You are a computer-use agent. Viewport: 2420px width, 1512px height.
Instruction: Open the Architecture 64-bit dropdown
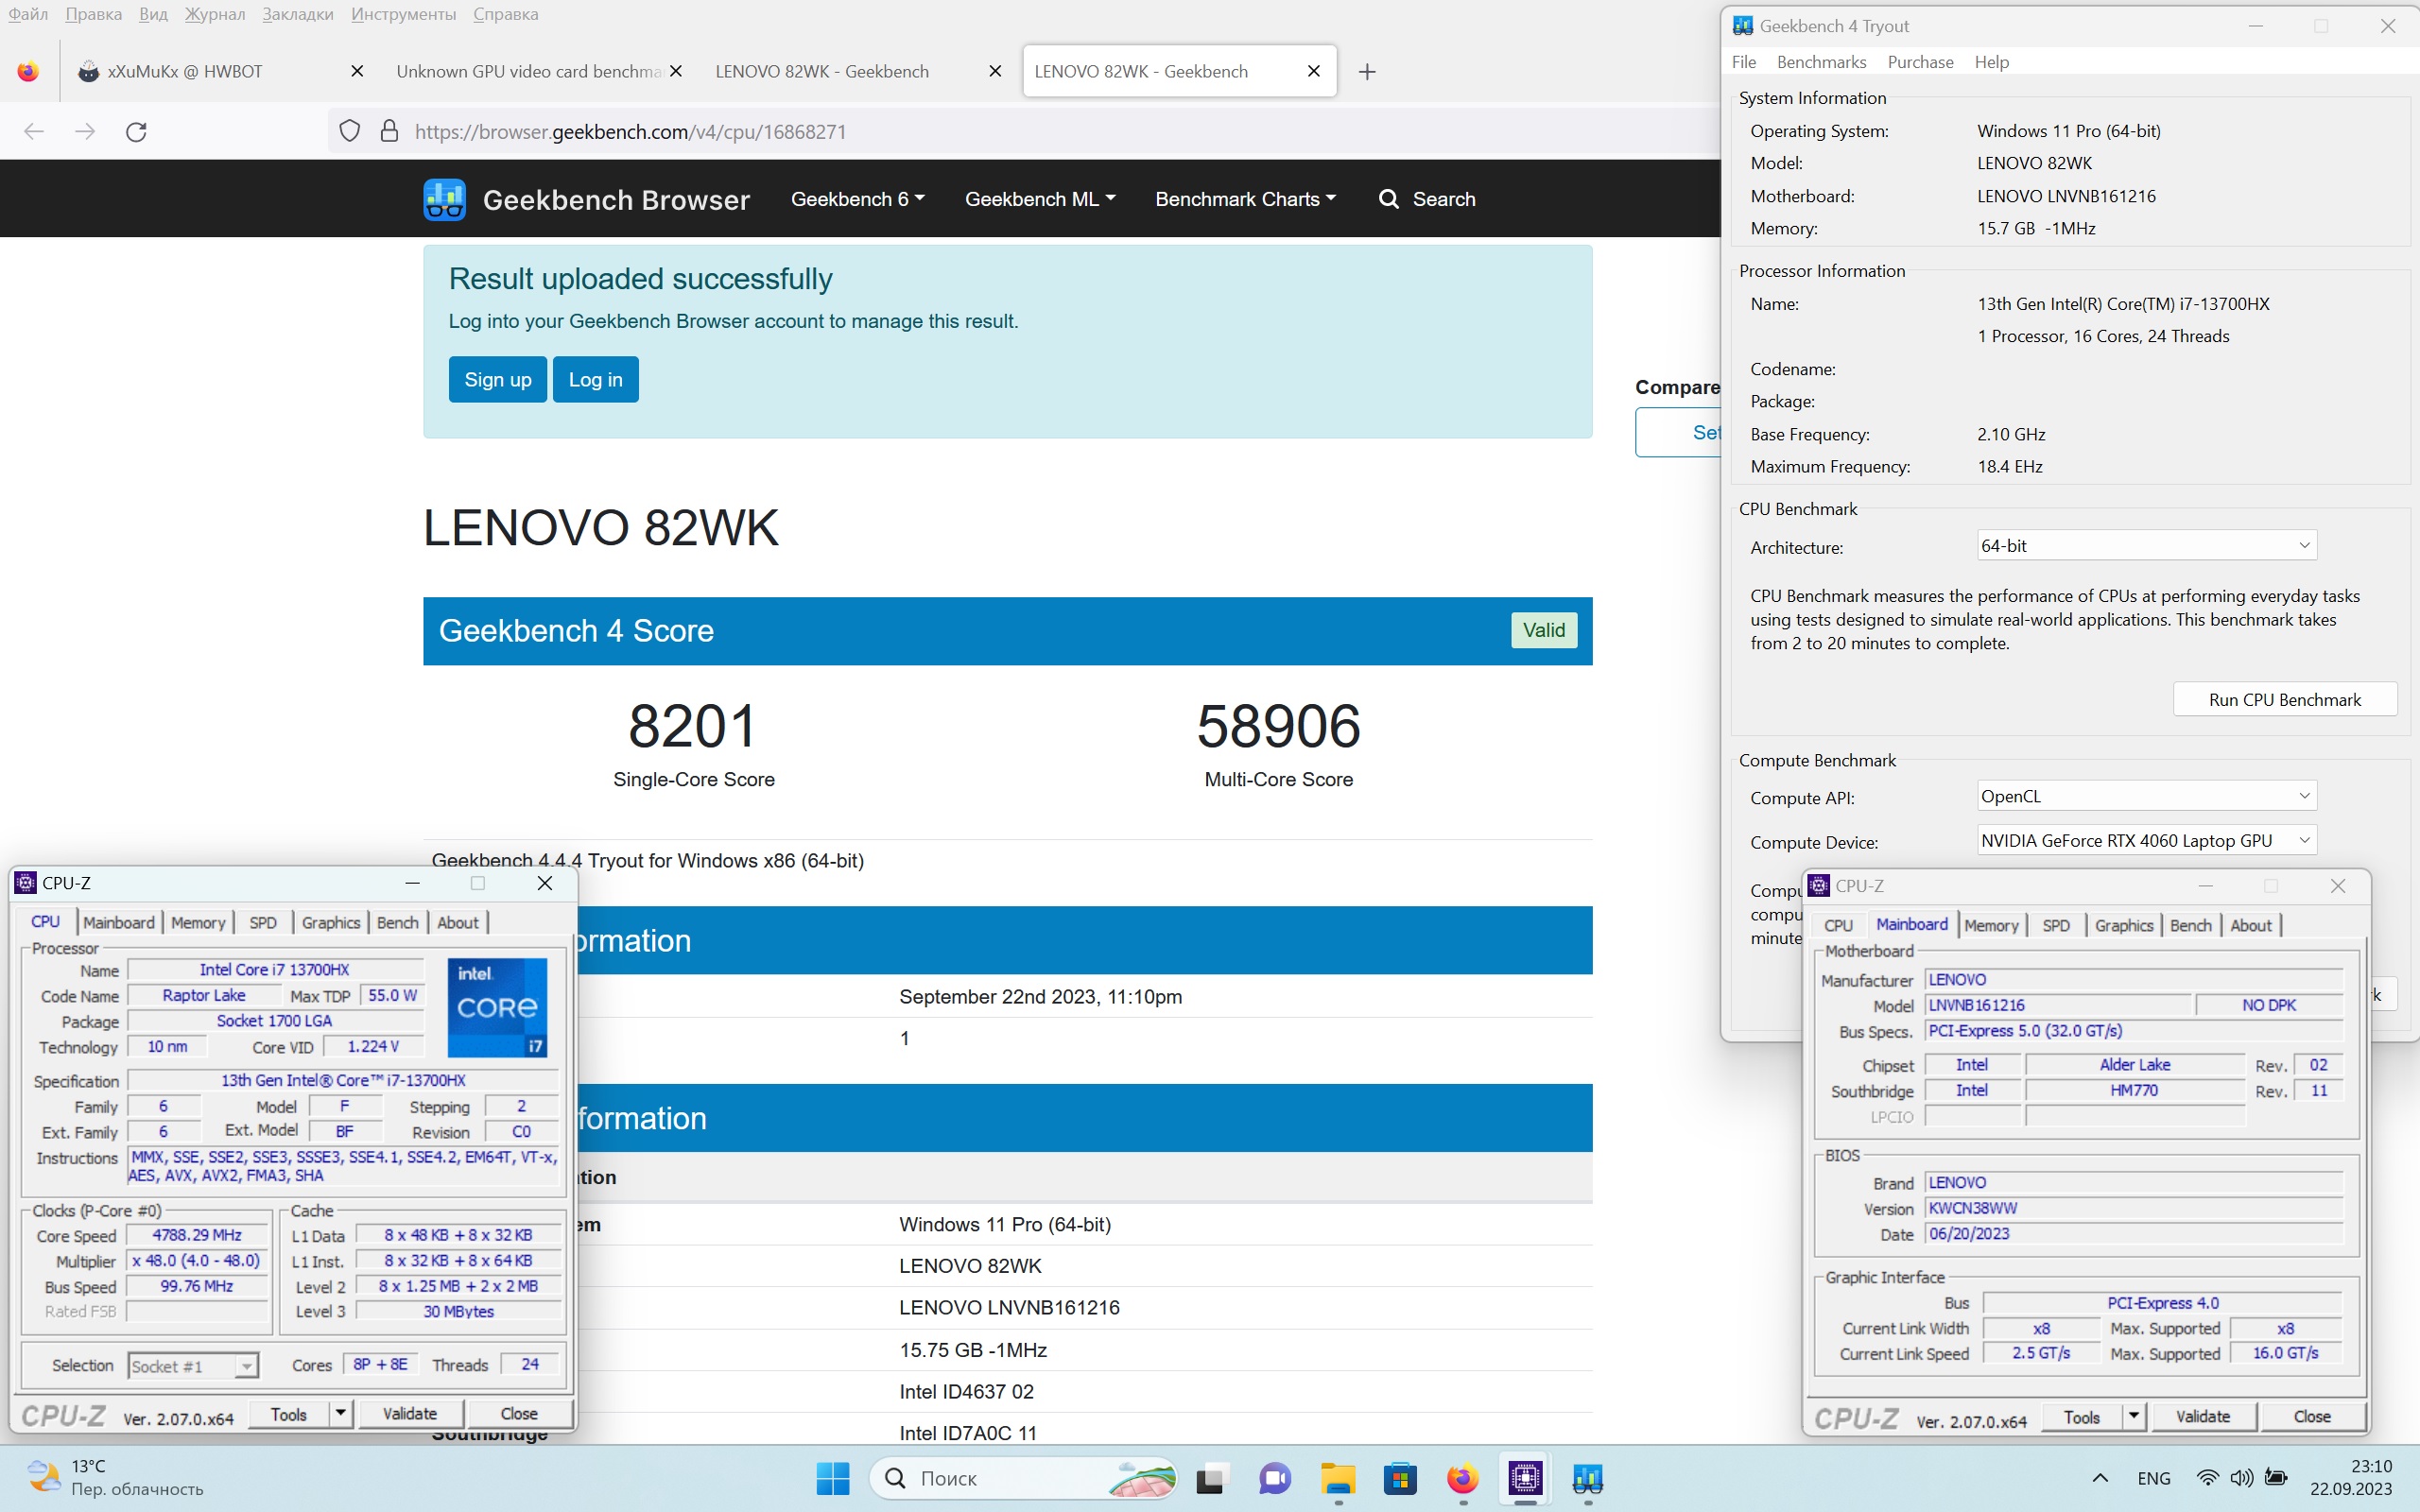(2146, 546)
